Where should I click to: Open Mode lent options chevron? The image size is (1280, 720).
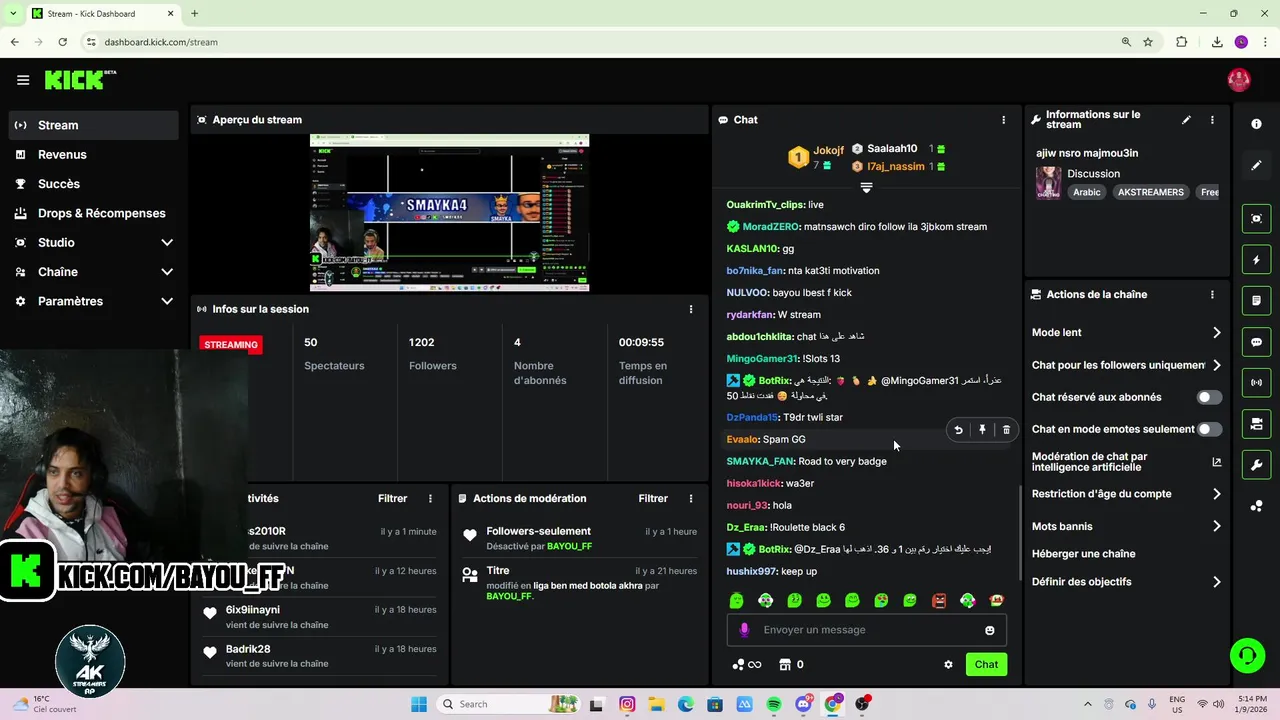[x=1217, y=333]
